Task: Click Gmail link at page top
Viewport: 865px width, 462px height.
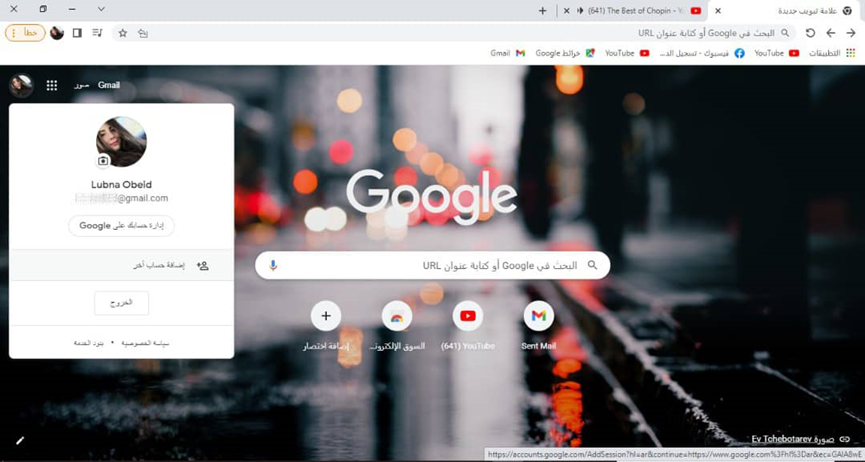Action: pyautogui.click(x=109, y=85)
